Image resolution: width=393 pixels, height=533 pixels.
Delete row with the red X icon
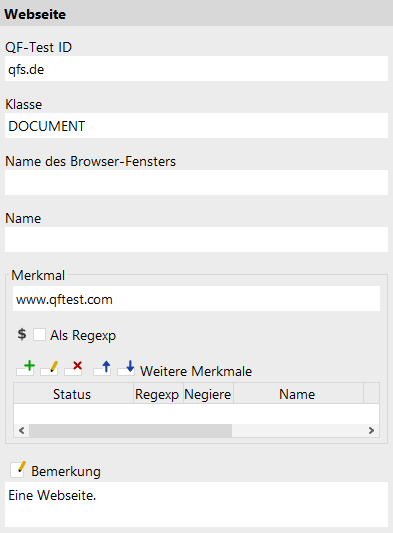pyautogui.click(x=73, y=368)
